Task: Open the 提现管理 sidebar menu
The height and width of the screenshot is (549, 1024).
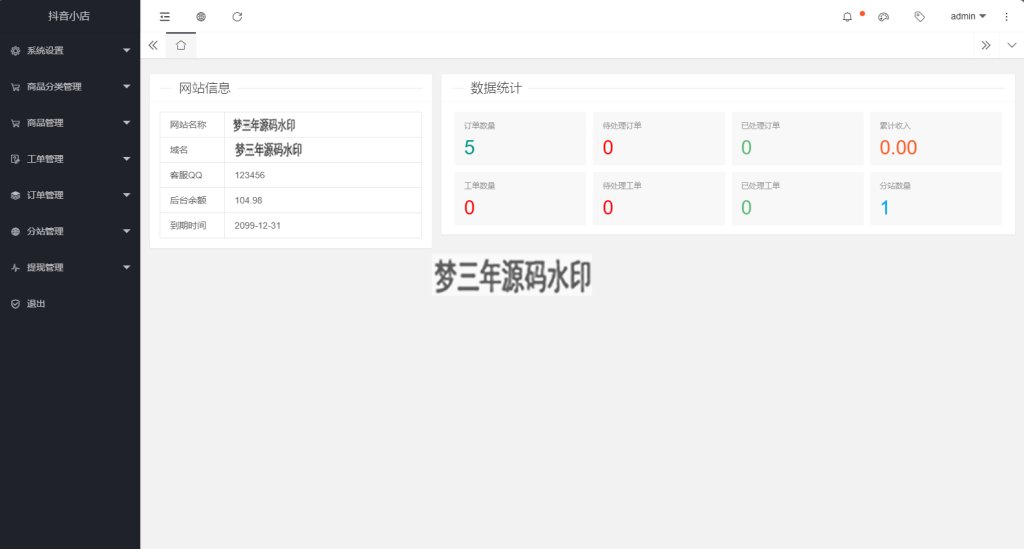Action: click(70, 268)
